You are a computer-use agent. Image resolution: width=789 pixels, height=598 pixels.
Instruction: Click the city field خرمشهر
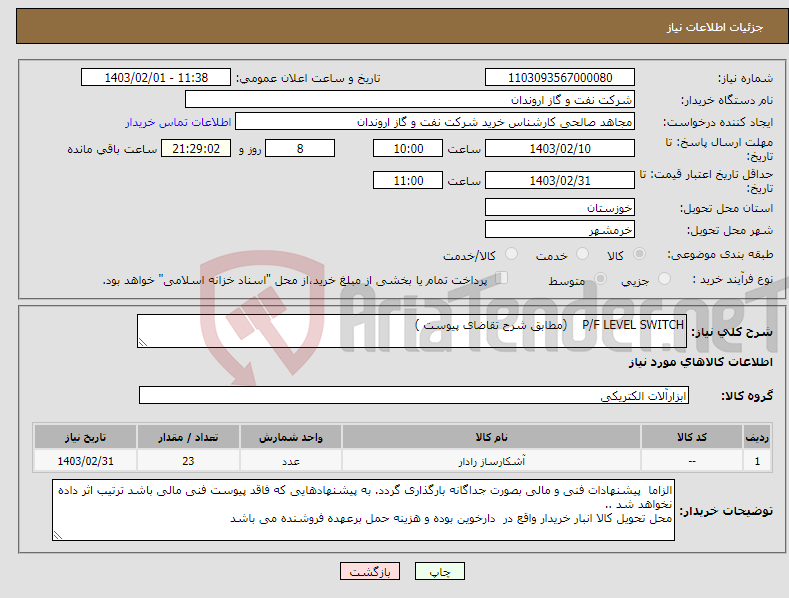pyautogui.click(x=560, y=230)
